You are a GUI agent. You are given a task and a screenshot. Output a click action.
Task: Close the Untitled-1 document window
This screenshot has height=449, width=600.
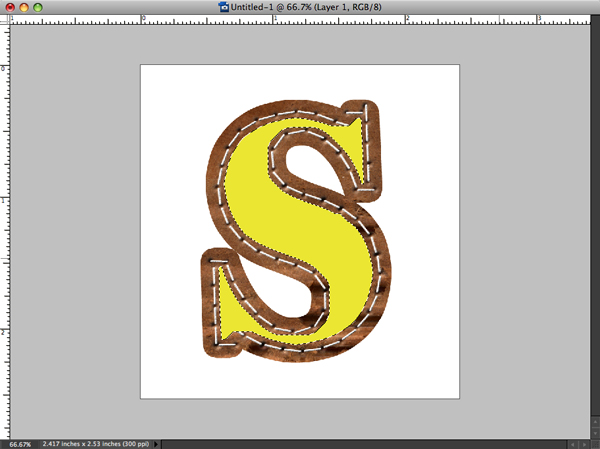coord(9,7)
